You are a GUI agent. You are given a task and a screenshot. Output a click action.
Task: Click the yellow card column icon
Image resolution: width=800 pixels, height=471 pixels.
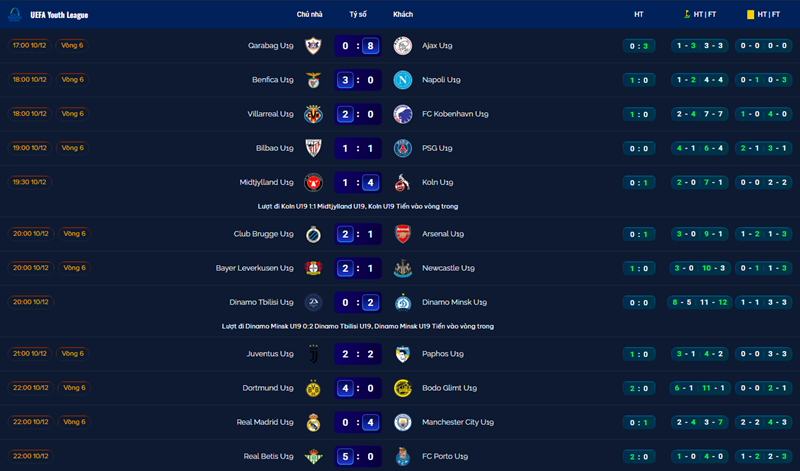750,14
